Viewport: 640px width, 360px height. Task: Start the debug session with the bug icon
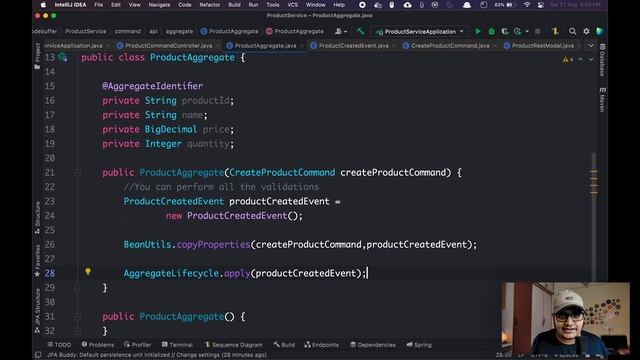(491, 31)
